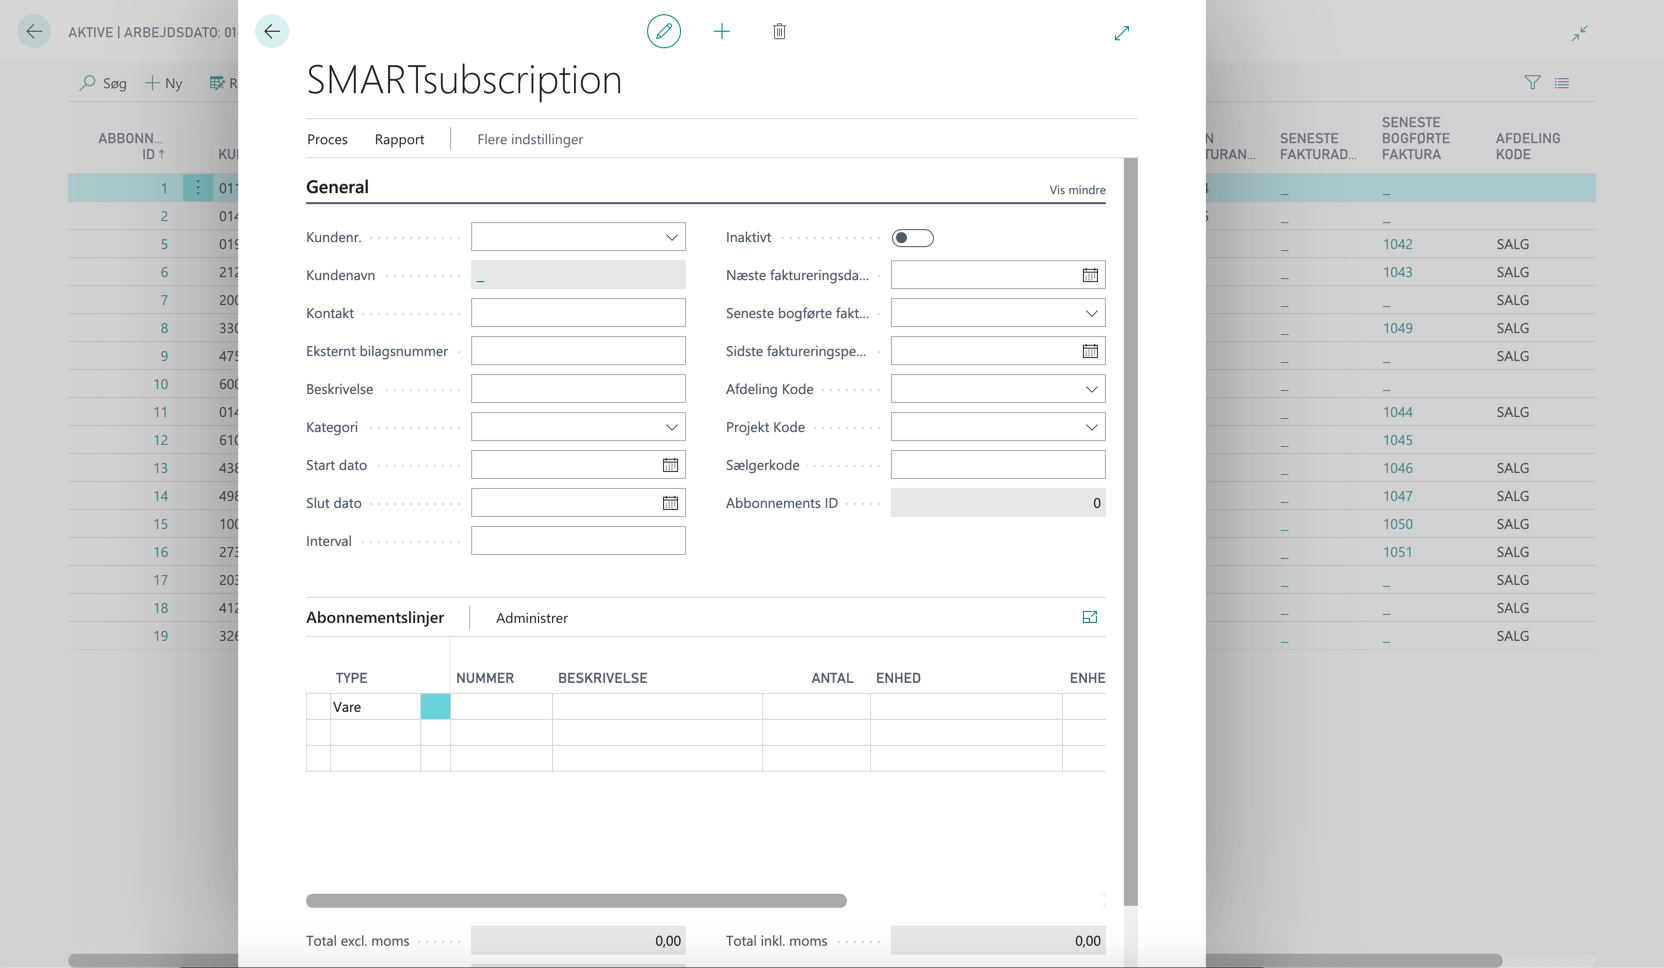Collapse the background page with the shrink icon
This screenshot has width=1664, height=968.
[x=1580, y=33]
